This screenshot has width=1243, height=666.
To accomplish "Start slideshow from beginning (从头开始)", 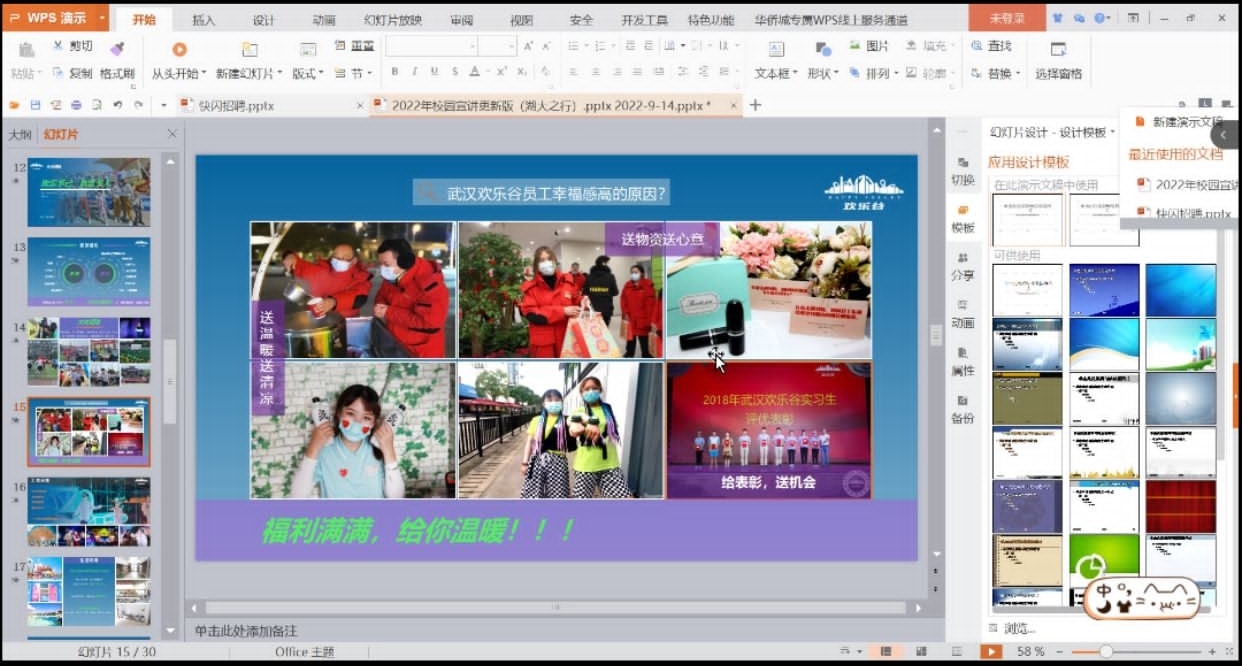I will pos(179,49).
